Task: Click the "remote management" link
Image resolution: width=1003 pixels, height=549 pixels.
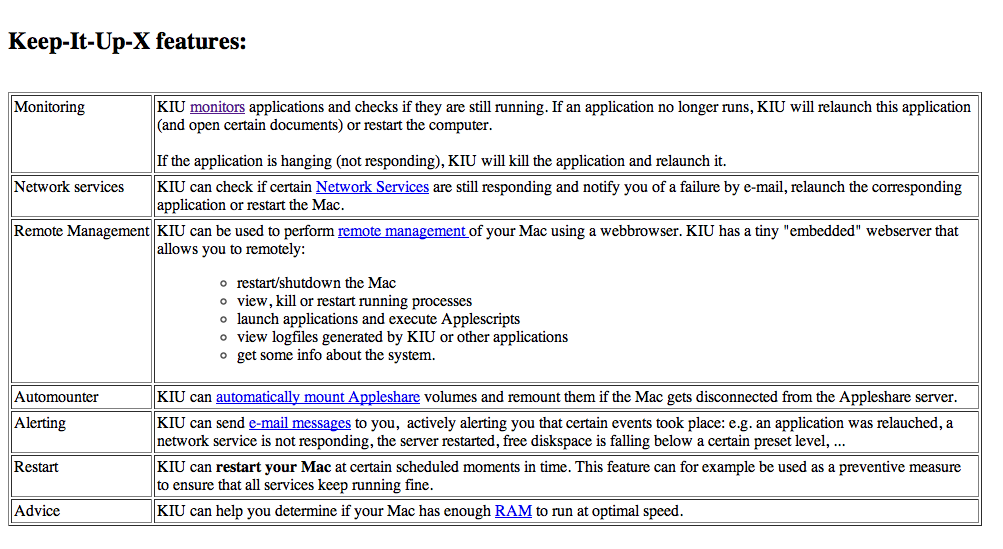Action: 403,231
